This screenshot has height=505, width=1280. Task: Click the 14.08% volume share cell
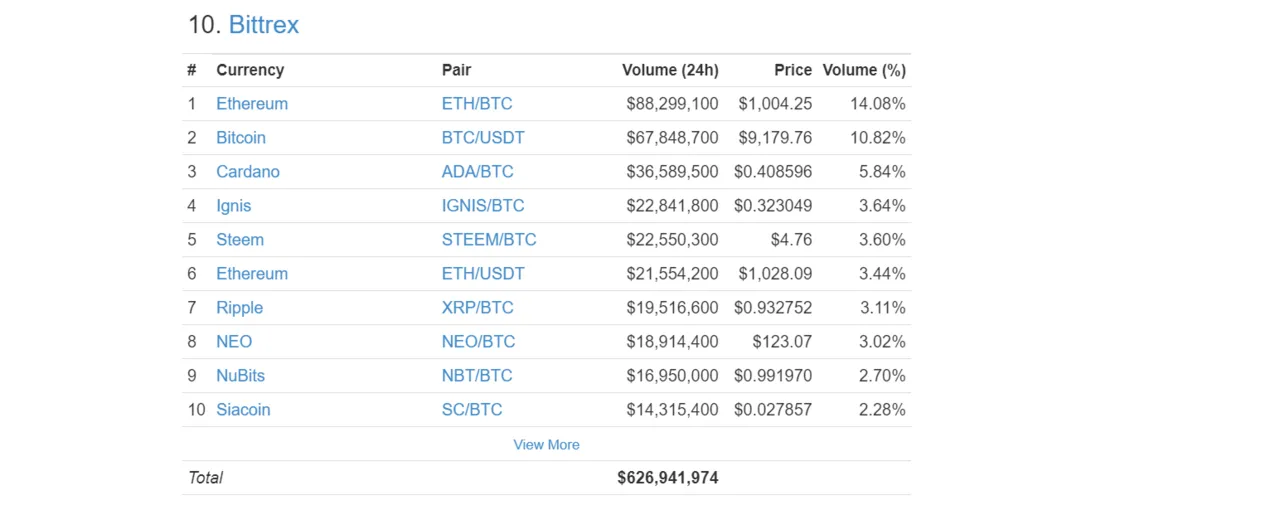pyautogui.click(x=878, y=104)
